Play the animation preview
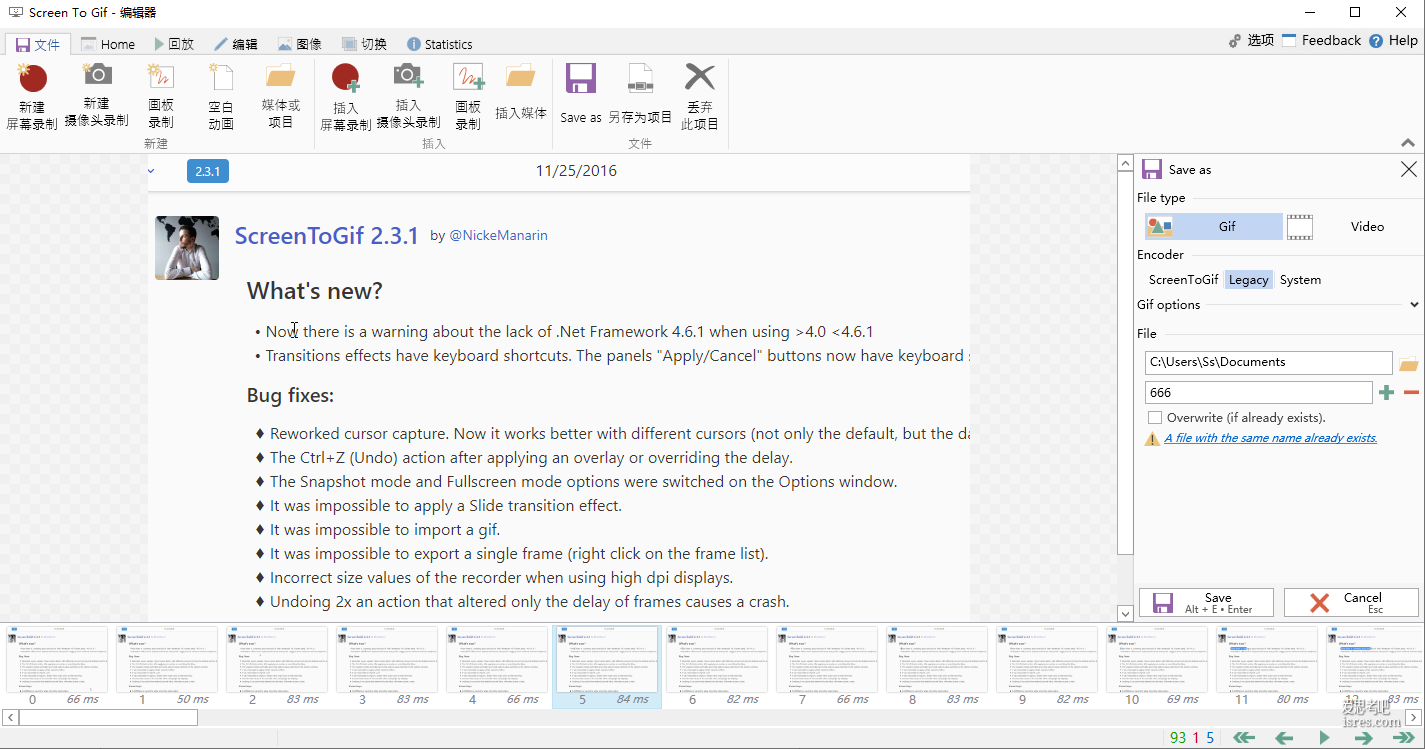This screenshot has height=749, width=1425. 1324,738
